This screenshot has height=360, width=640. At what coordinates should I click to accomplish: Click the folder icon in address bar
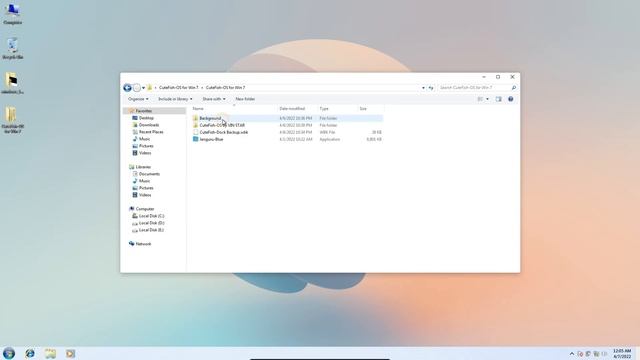coord(150,88)
